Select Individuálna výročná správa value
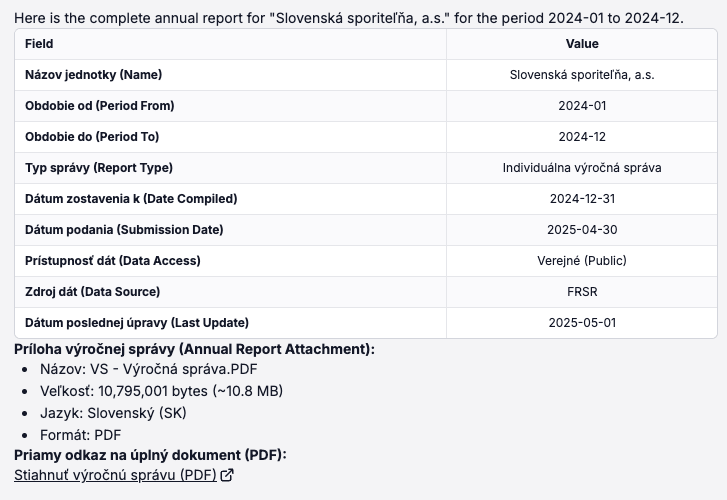727x500 pixels. [582, 168]
